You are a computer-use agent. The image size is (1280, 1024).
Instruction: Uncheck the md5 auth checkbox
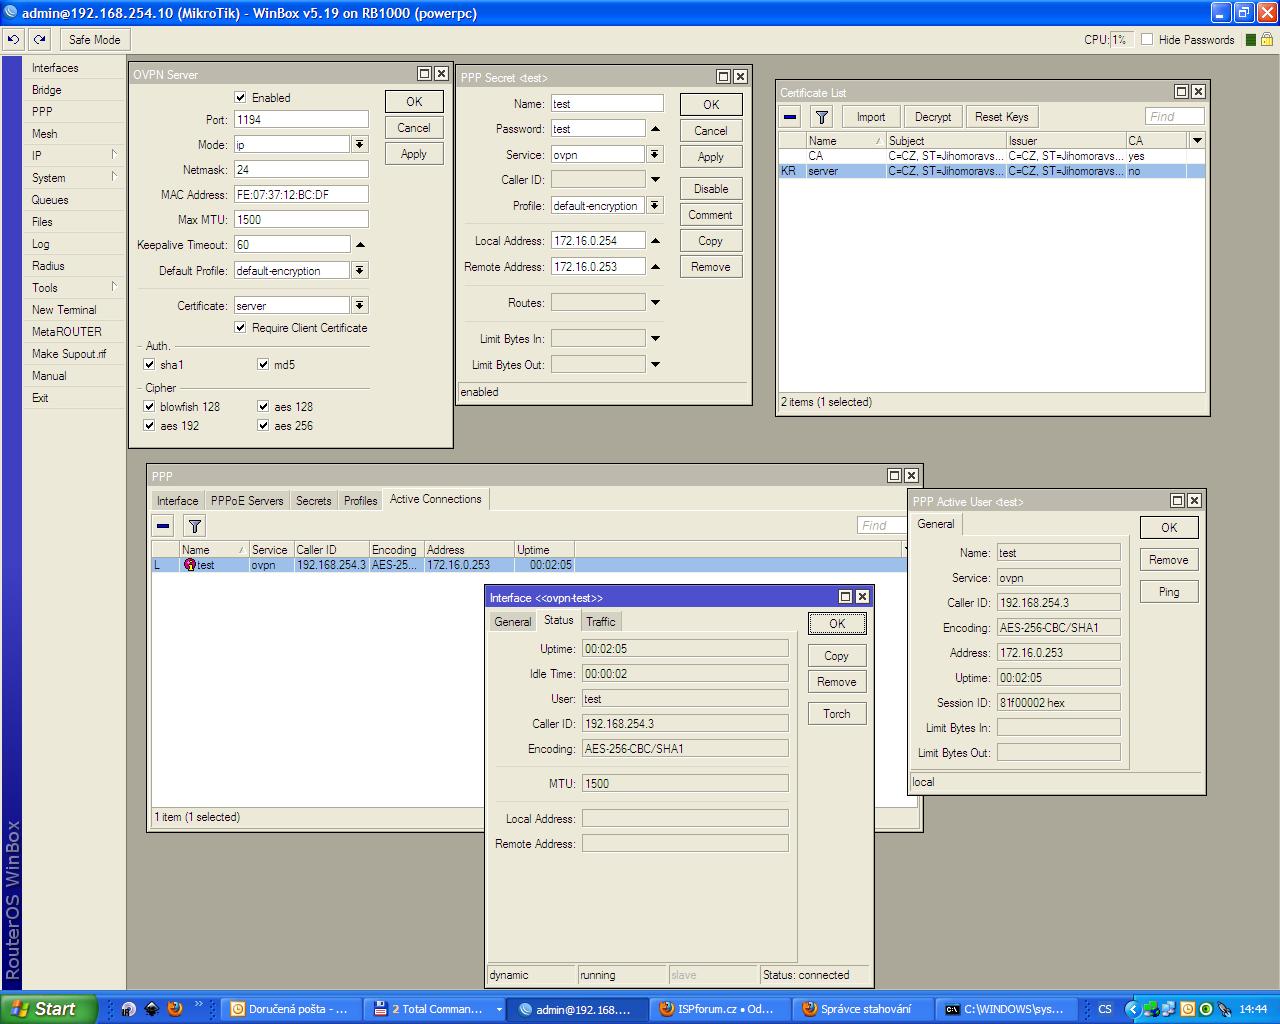(263, 365)
